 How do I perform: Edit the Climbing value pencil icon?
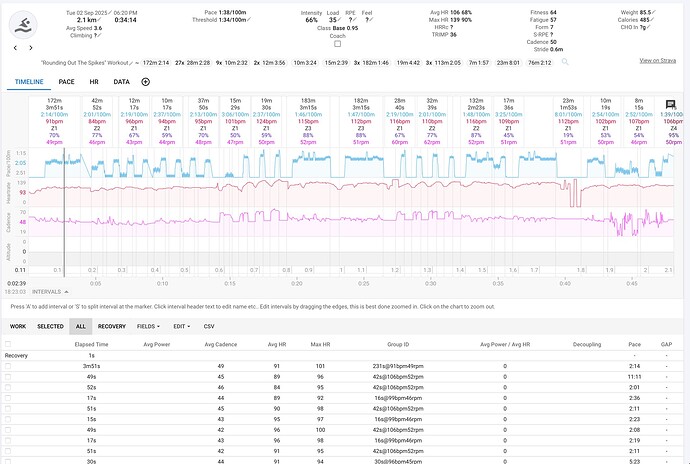(x=99, y=35)
